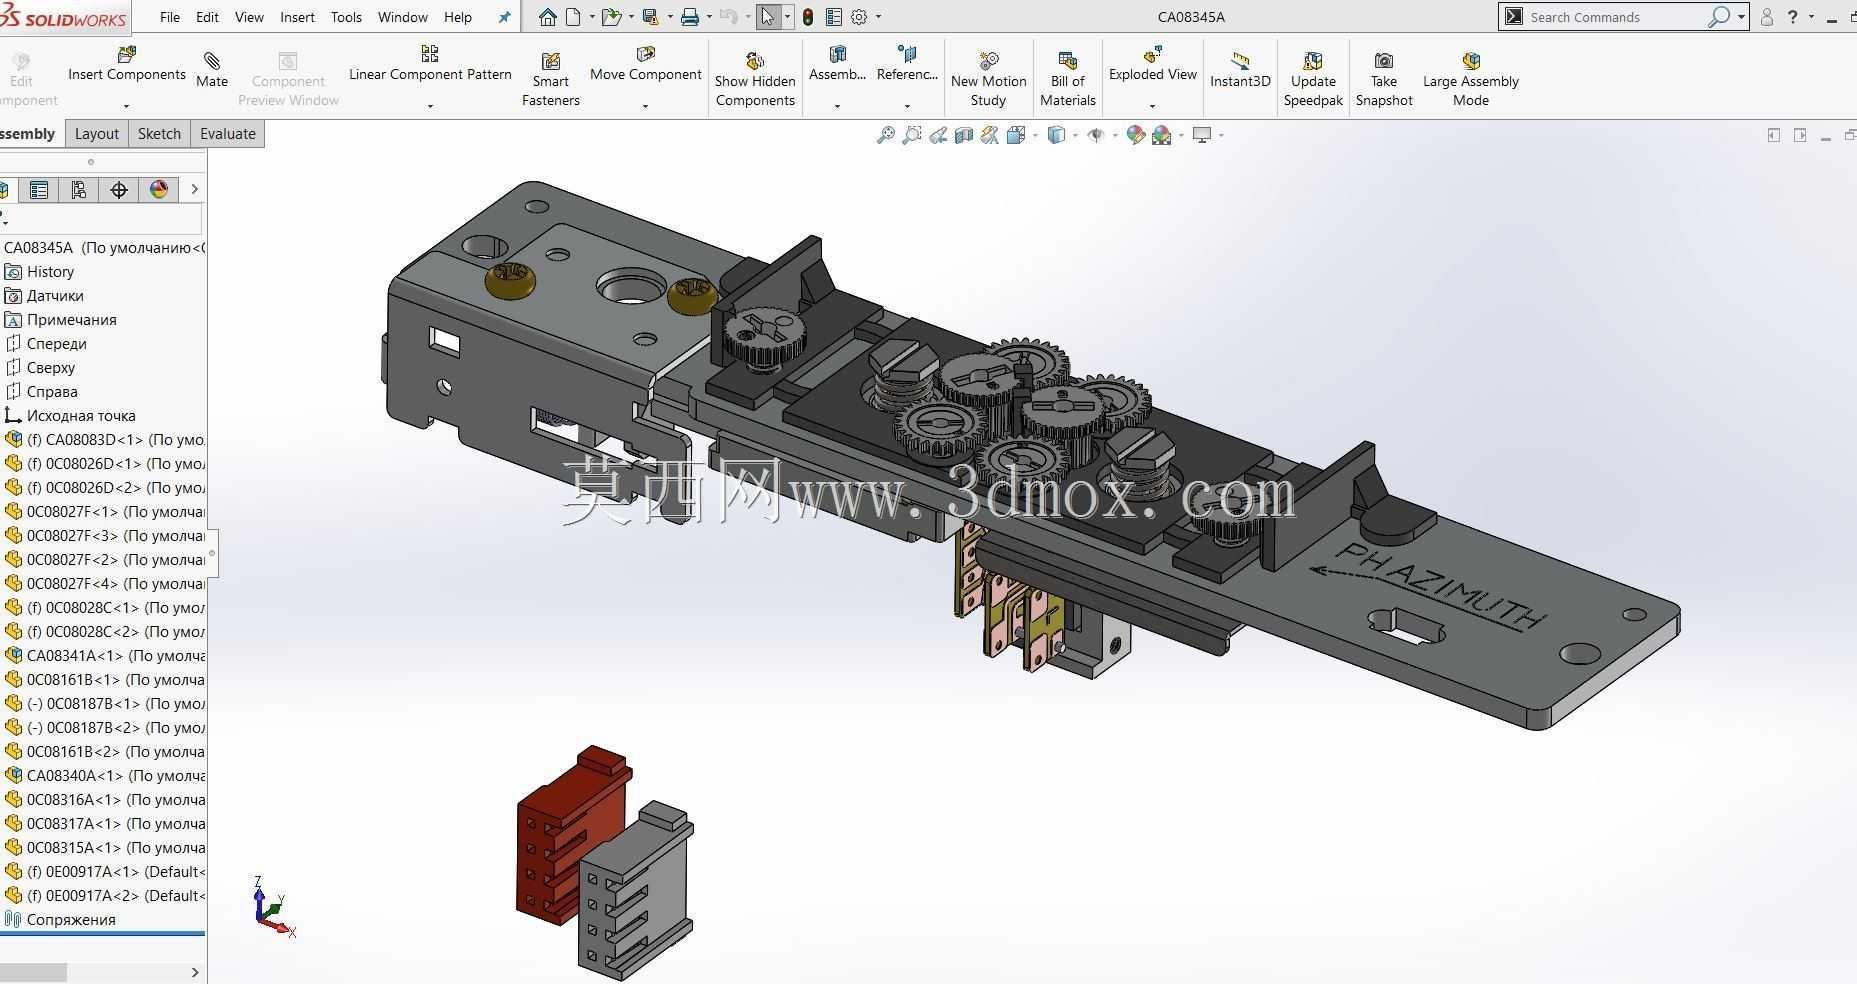Create a new document with New icon

[x=573, y=17]
